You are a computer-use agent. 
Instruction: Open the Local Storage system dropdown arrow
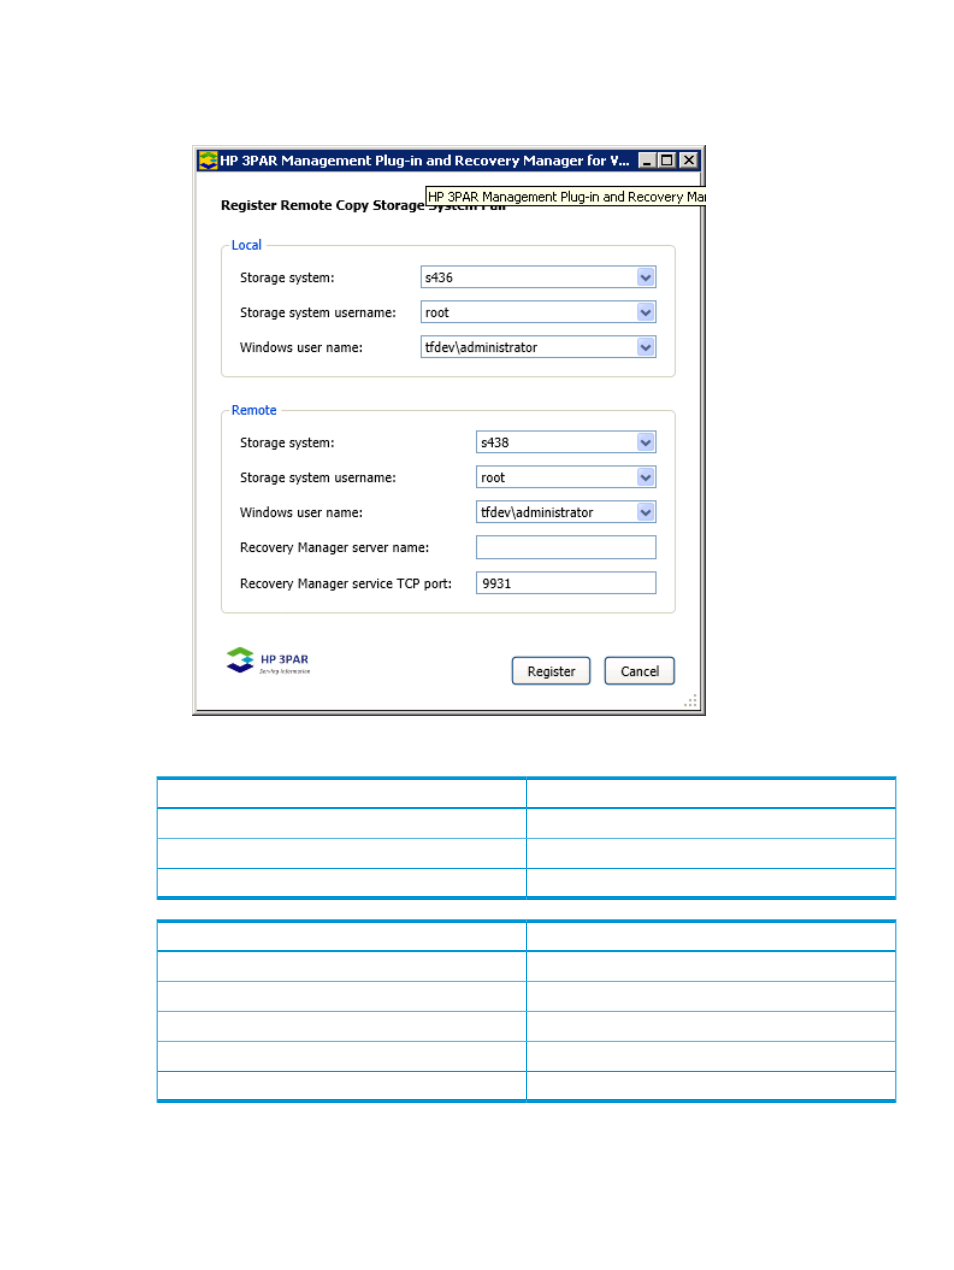point(646,278)
